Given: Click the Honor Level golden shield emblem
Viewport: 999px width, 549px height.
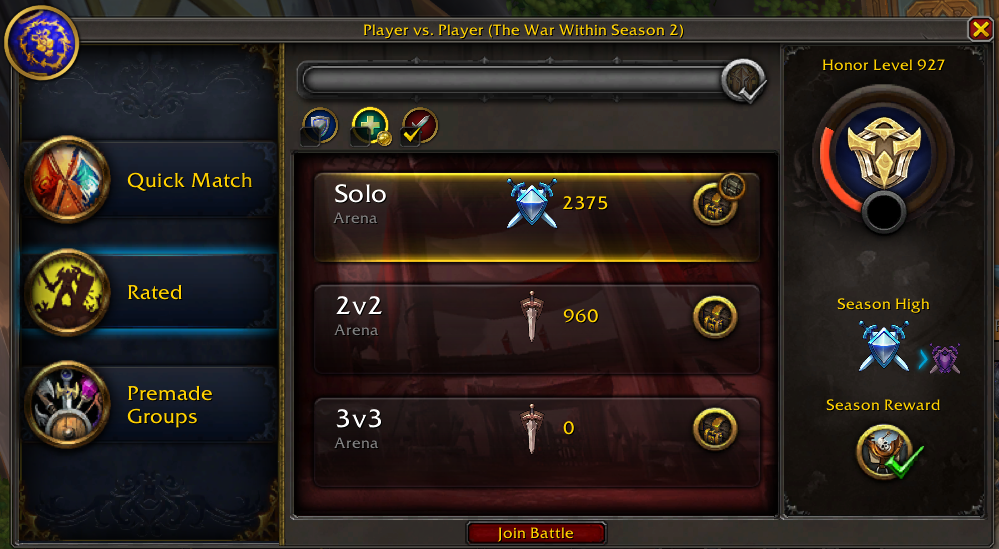Looking at the screenshot, I should click(x=883, y=153).
